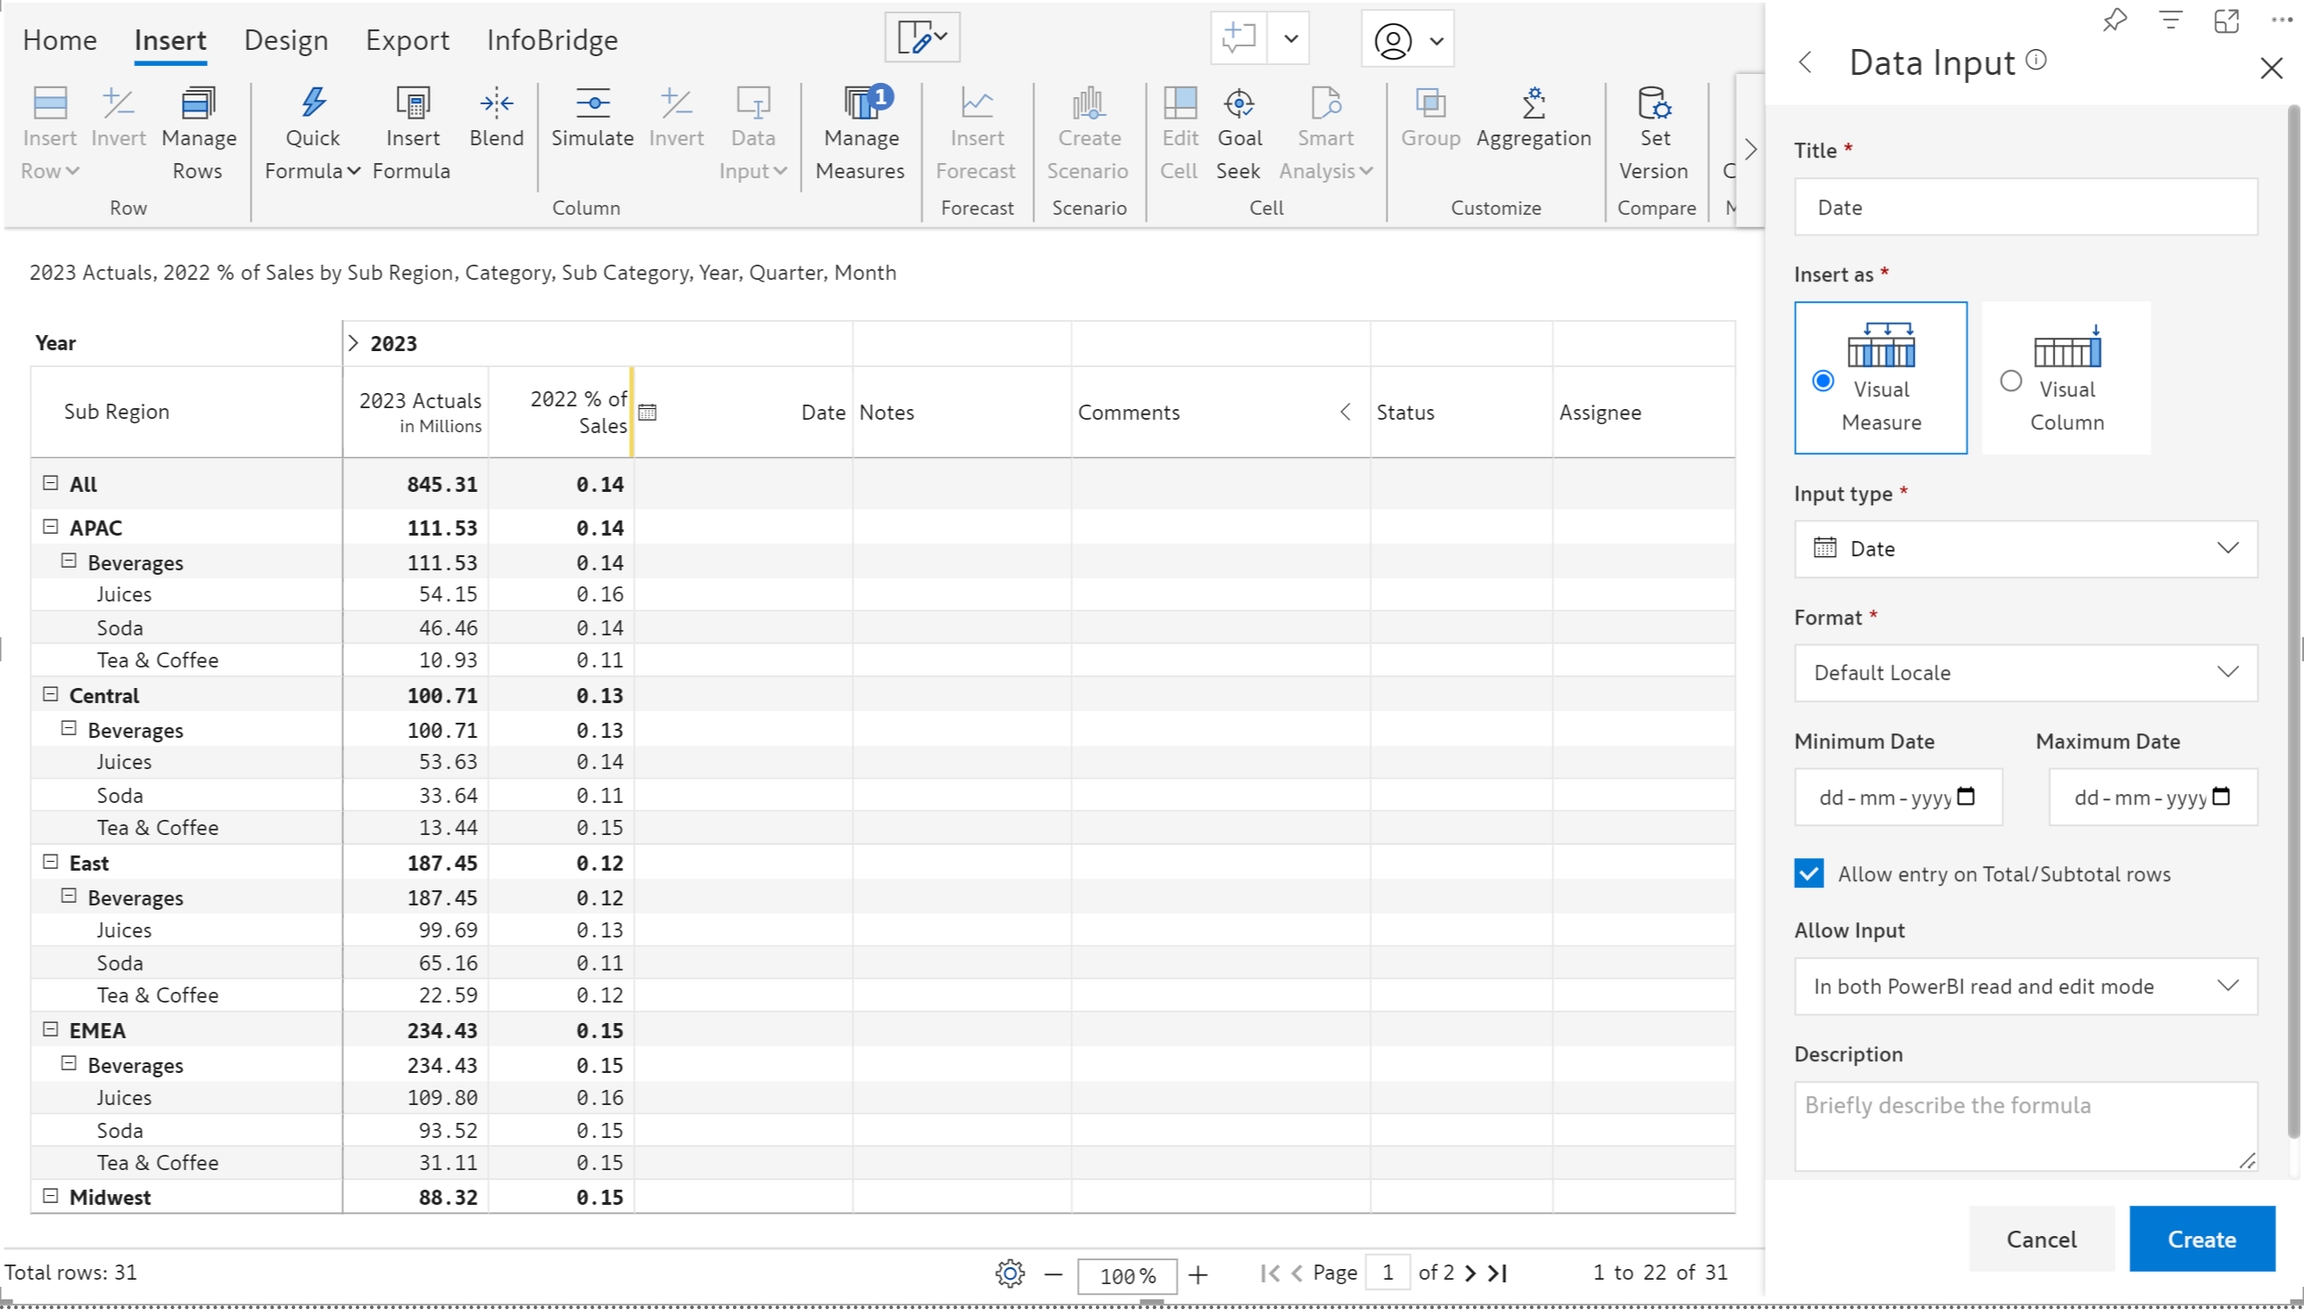The height and width of the screenshot is (1310, 2304).
Task: Click the Title input field
Action: click(2025, 207)
